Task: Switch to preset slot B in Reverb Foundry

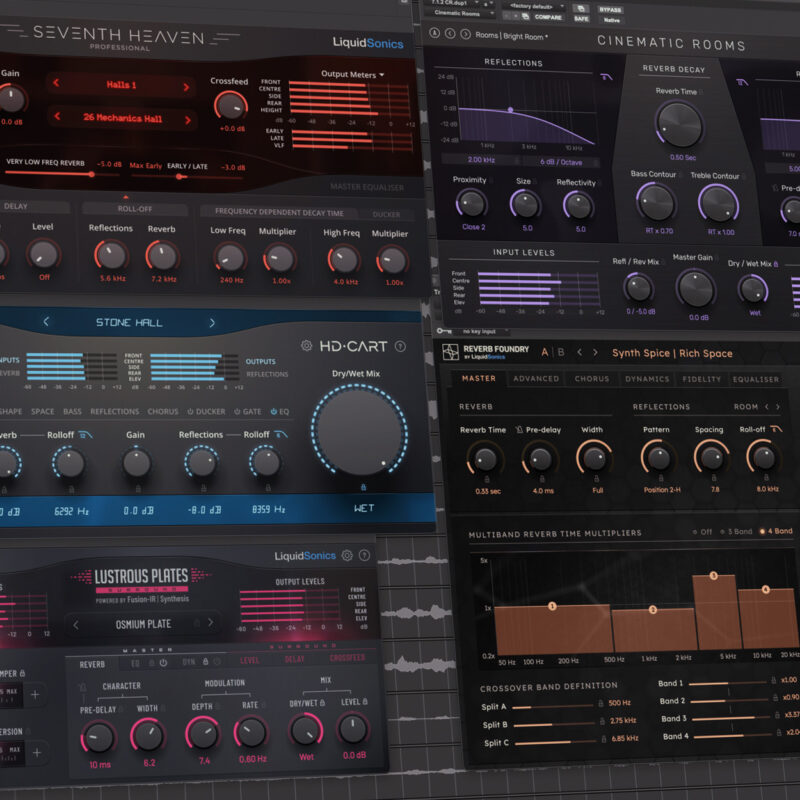Action: pyautogui.click(x=561, y=352)
